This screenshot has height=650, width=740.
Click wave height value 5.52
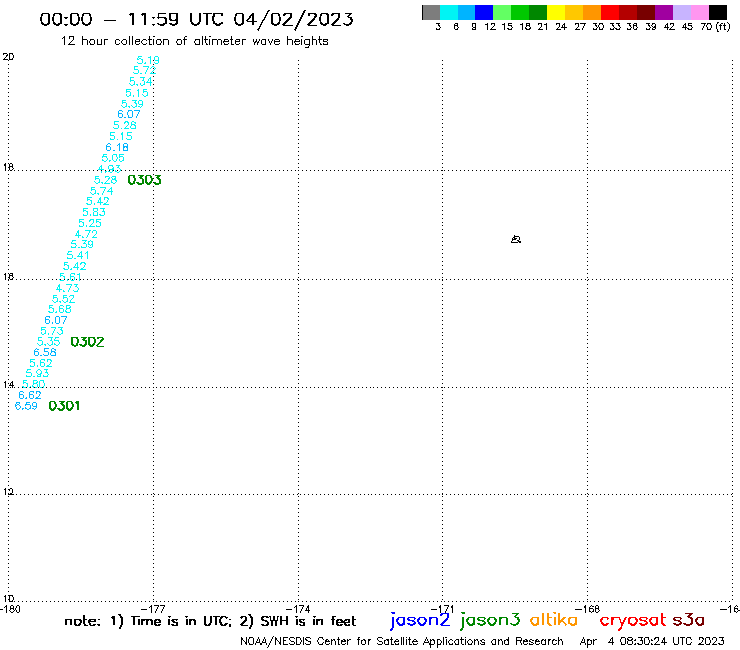click(63, 299)
